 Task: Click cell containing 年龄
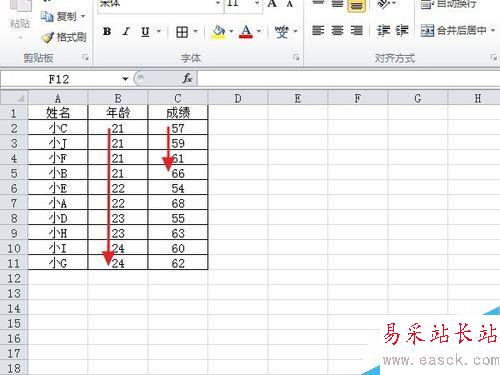(118, 113)
